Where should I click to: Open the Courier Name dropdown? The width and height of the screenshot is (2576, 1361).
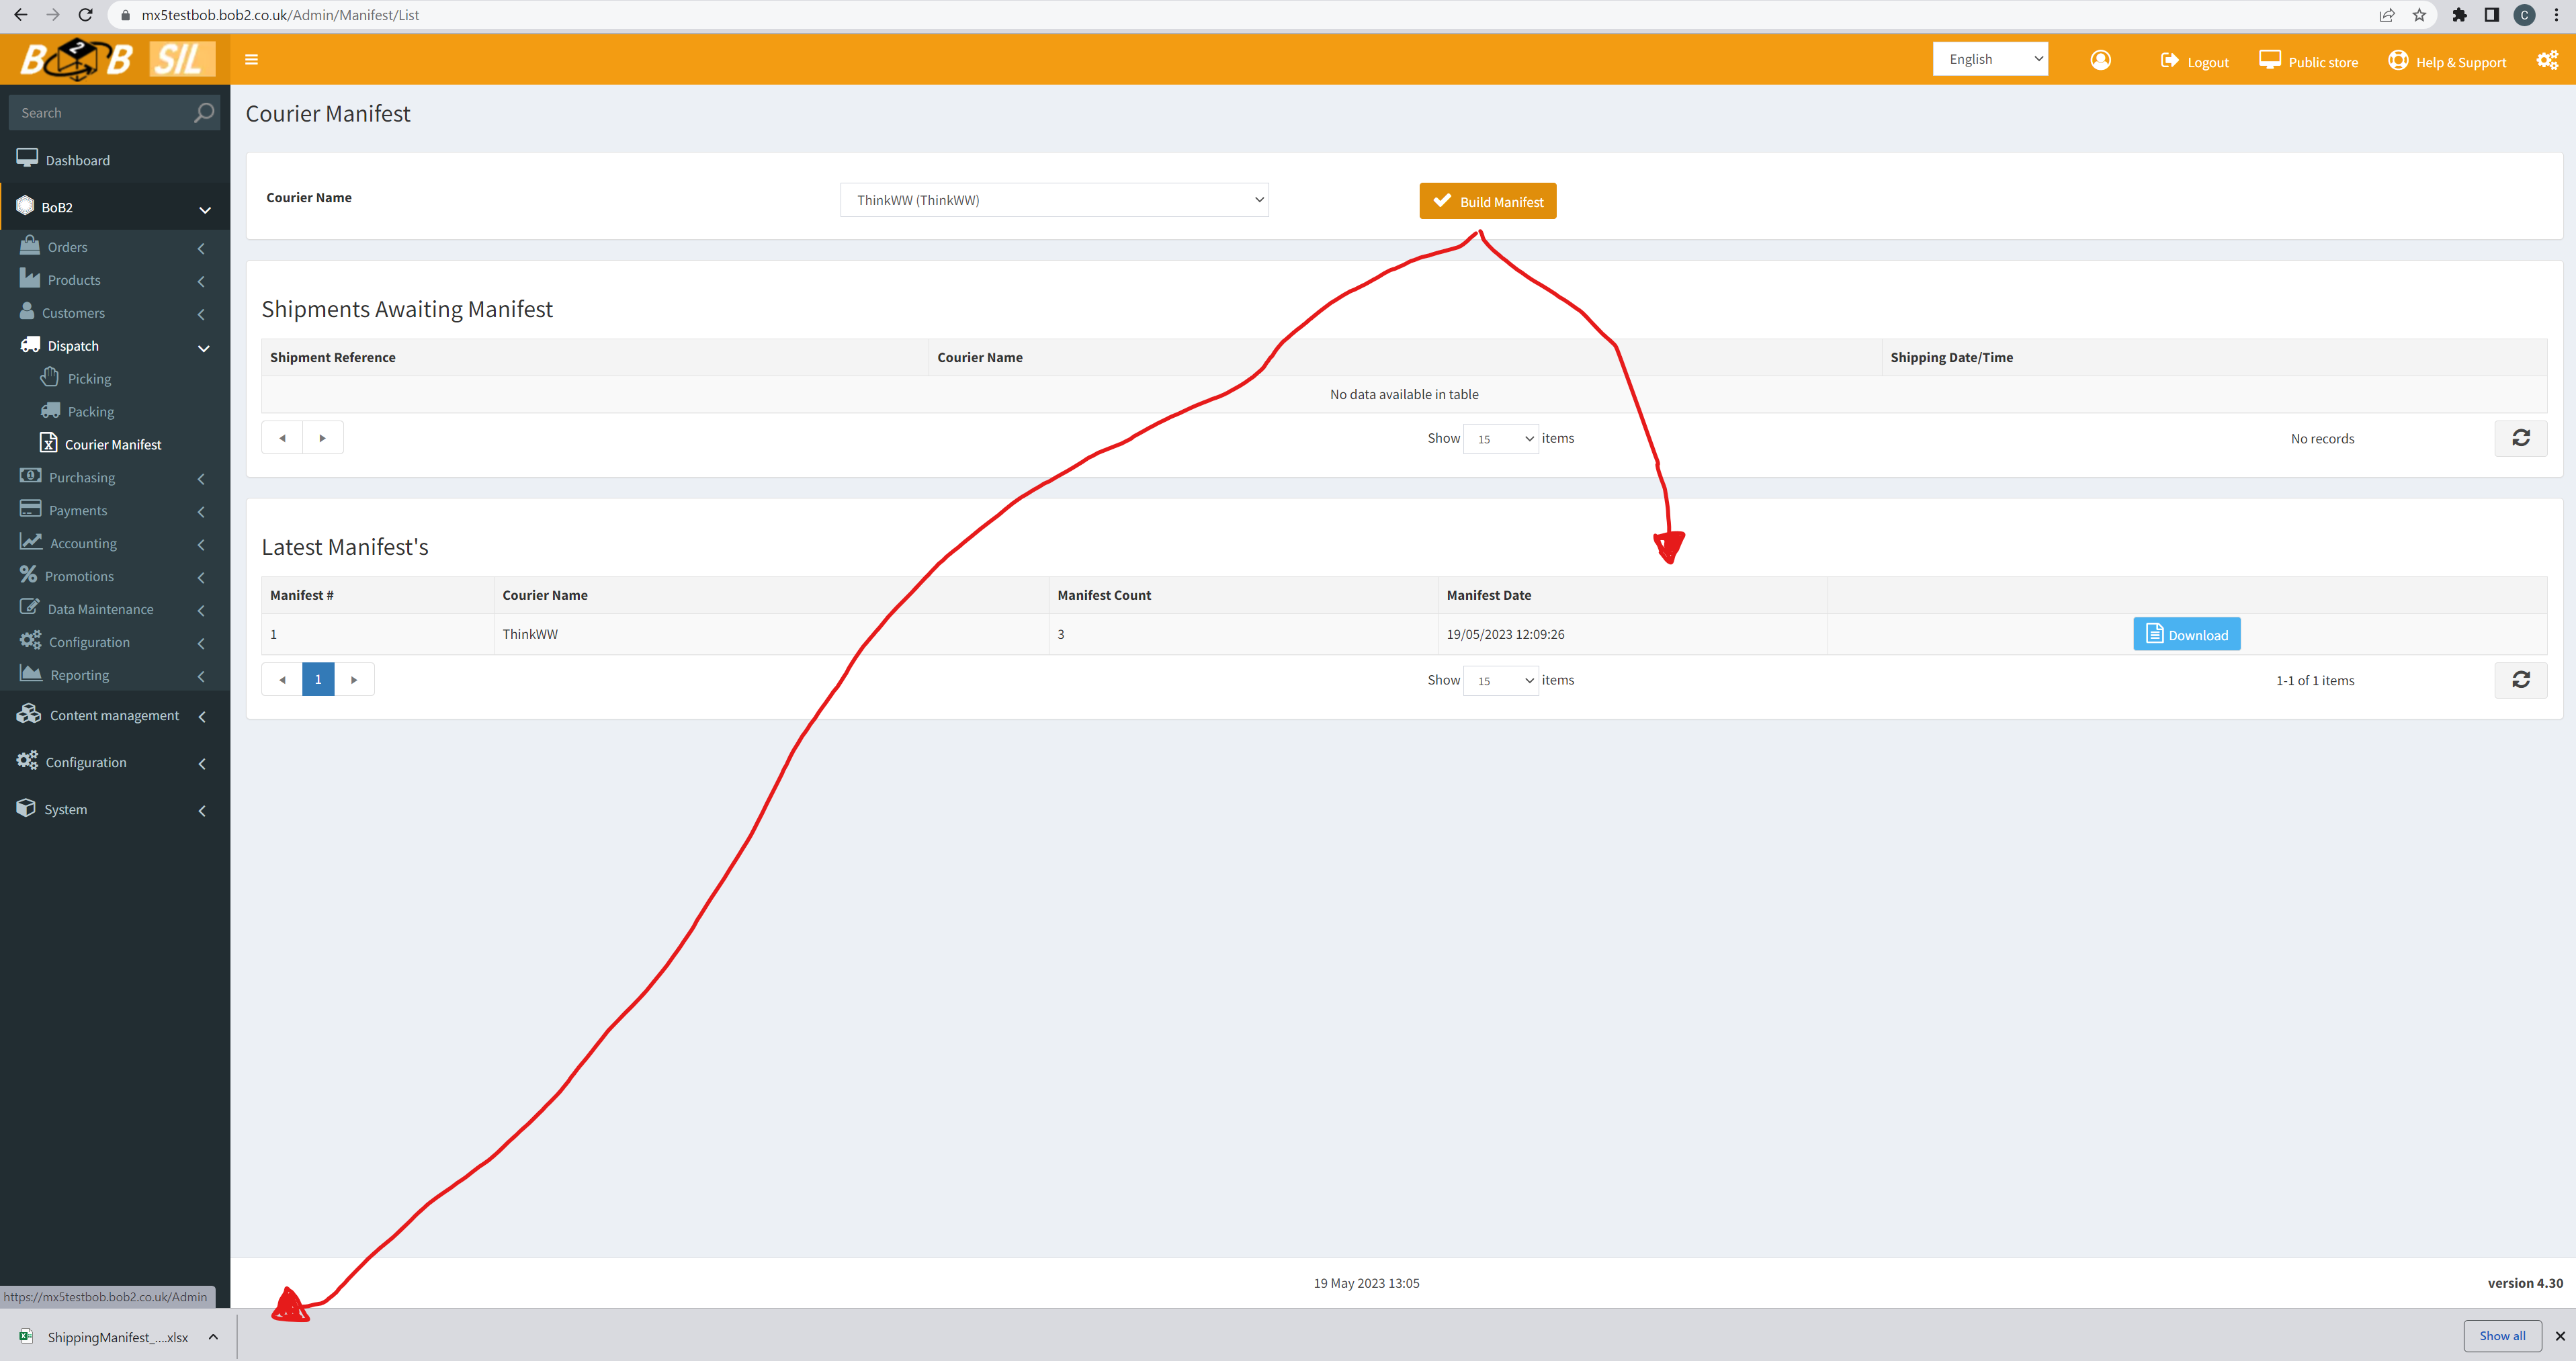[1054, 199]
